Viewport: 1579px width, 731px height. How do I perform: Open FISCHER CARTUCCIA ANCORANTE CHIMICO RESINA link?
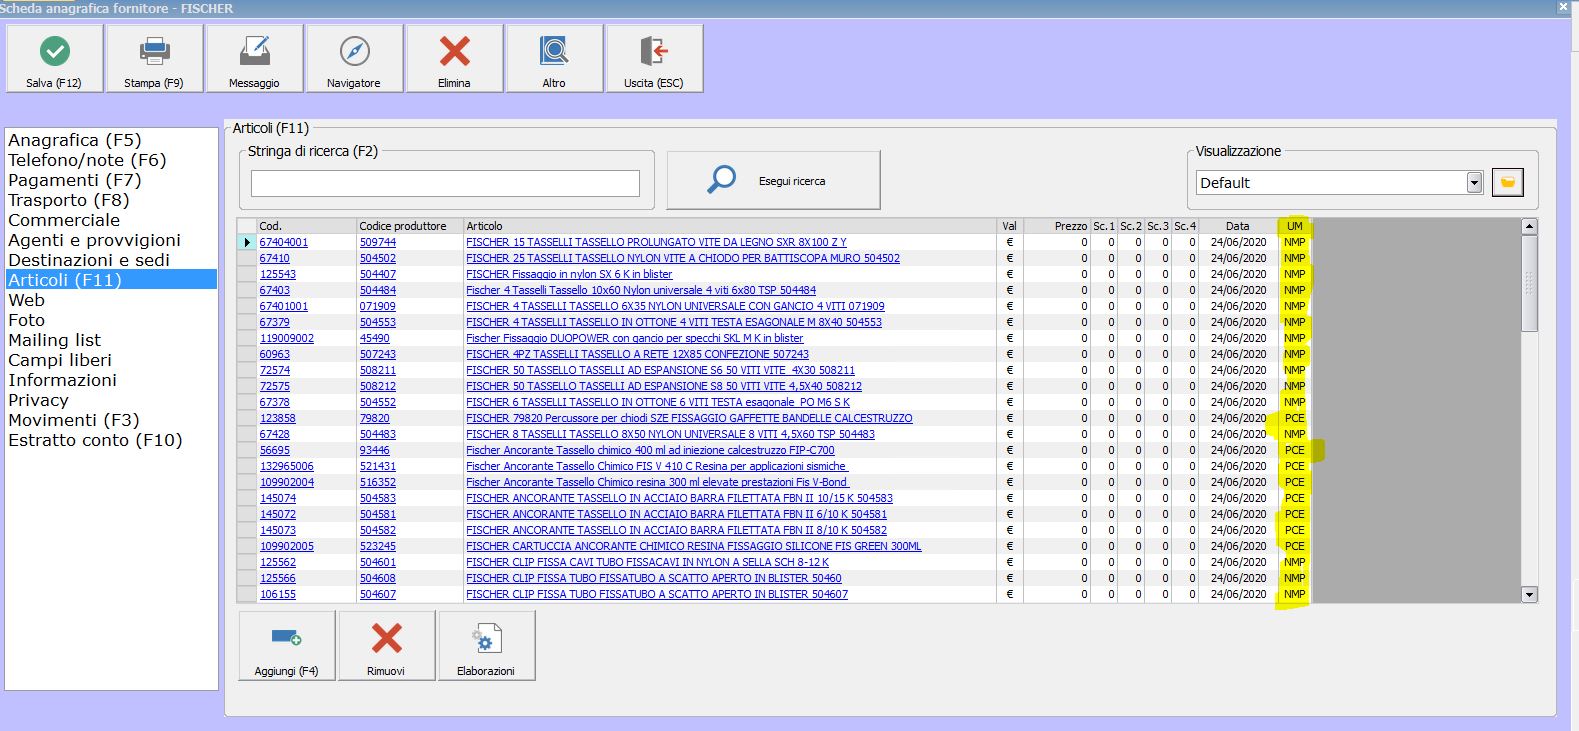pyautogui.click(x=694, y=546)
